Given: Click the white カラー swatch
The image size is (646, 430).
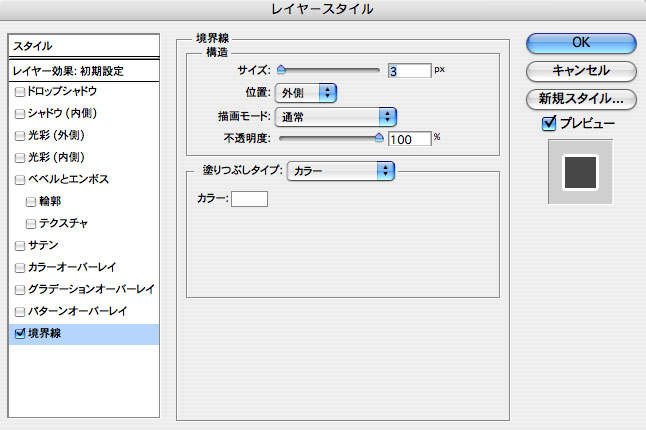Looking at the screenshot, I should [x=249, y=200].
